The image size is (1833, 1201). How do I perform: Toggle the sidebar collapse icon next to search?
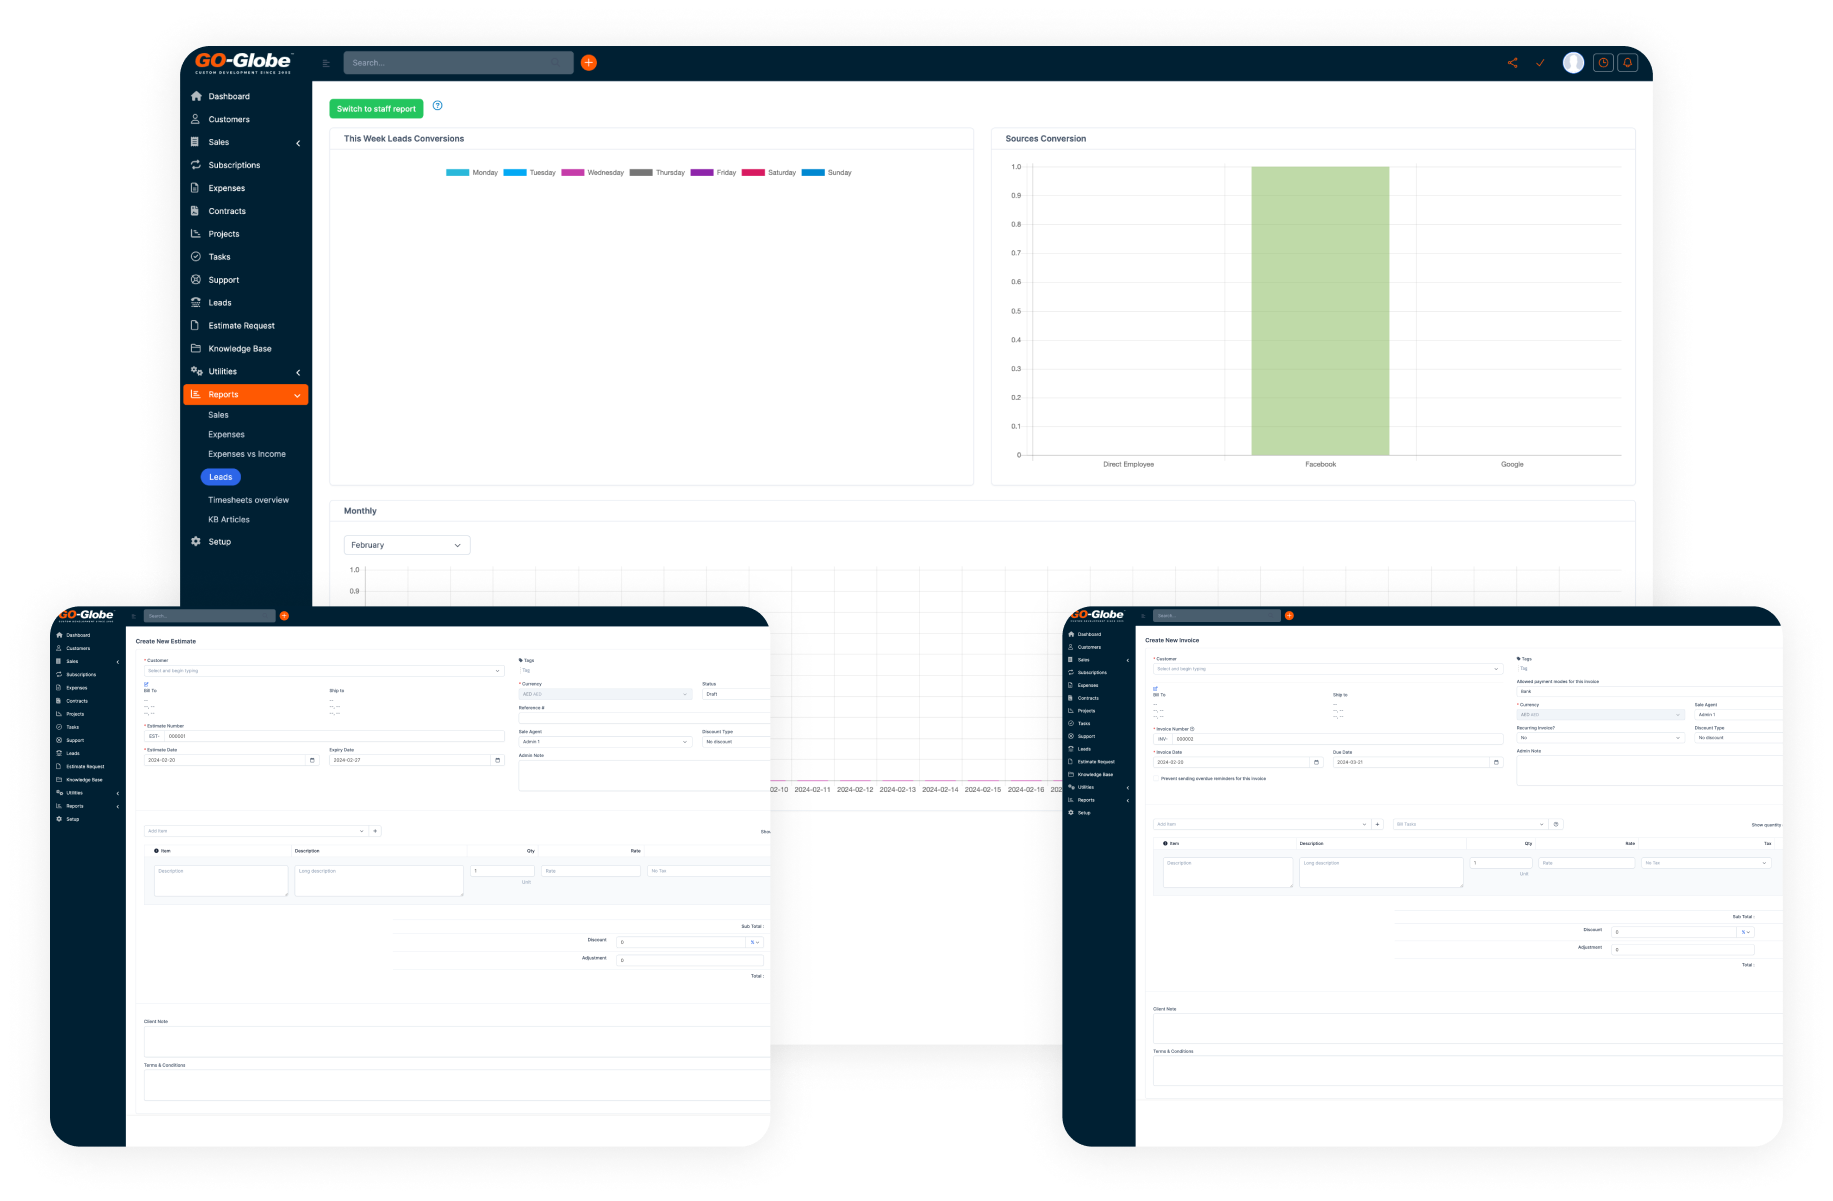tap(326, 63)
